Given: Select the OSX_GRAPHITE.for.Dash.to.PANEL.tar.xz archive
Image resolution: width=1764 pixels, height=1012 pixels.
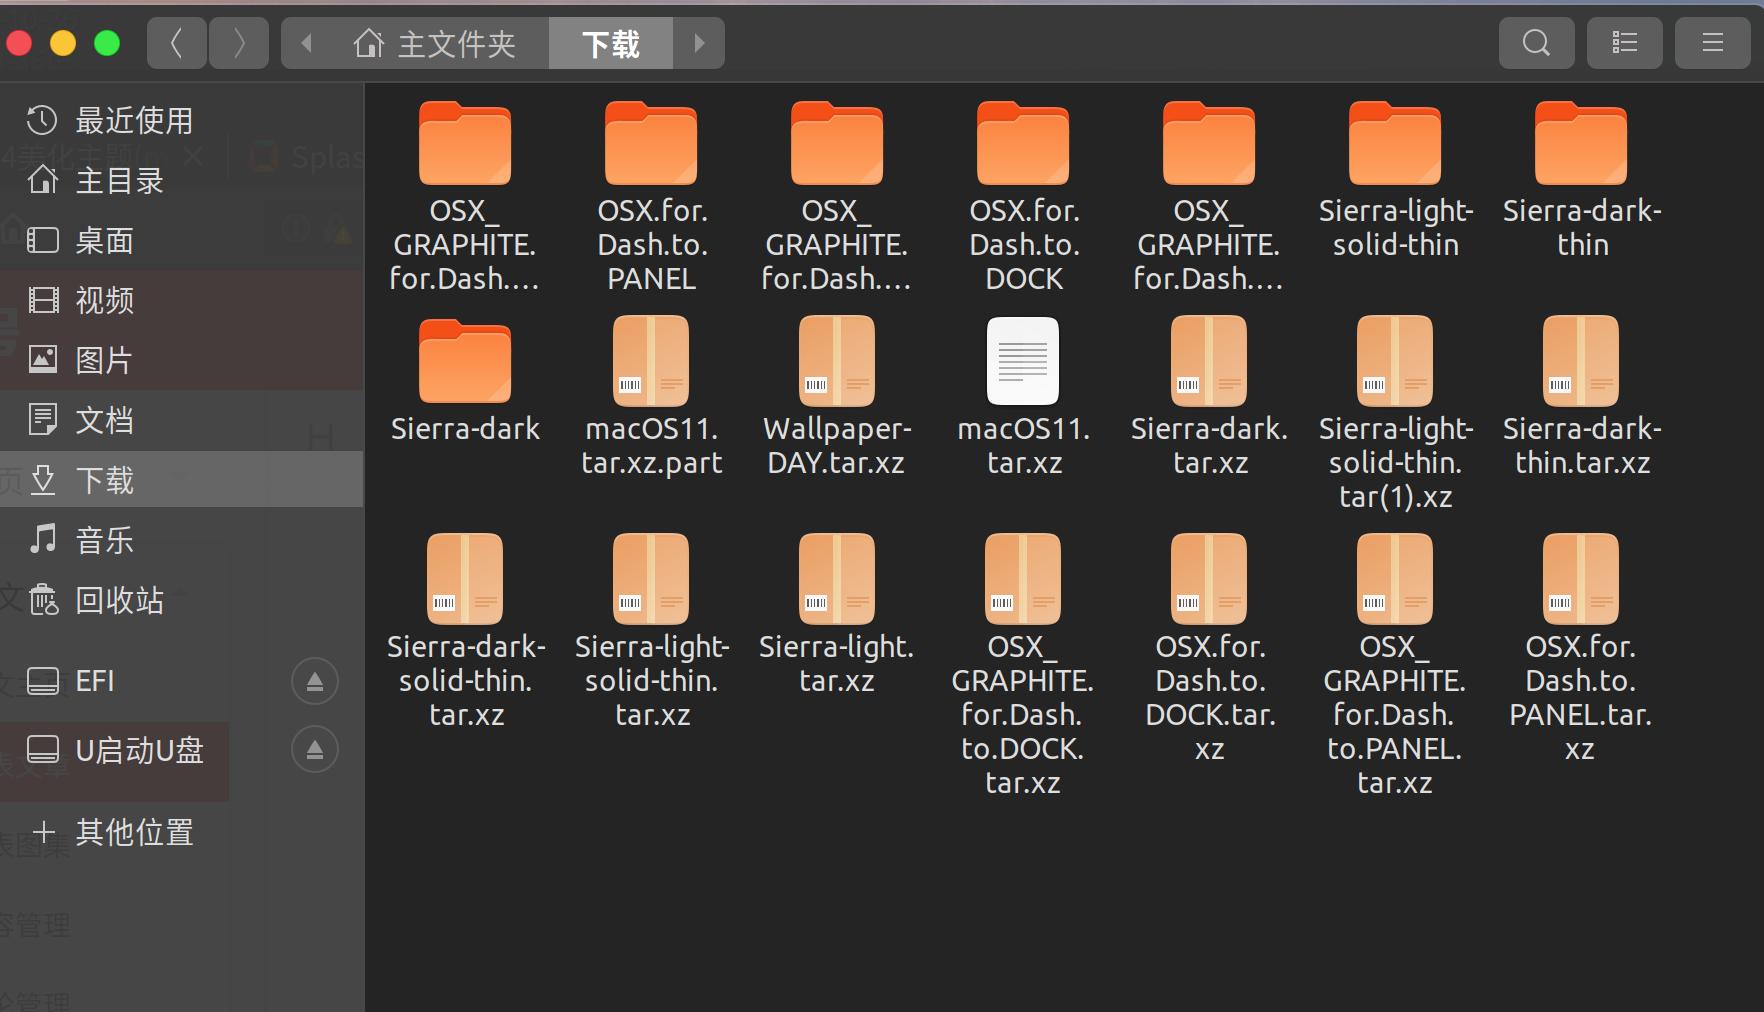Looking at the screenshot, I should point(1395,666).
